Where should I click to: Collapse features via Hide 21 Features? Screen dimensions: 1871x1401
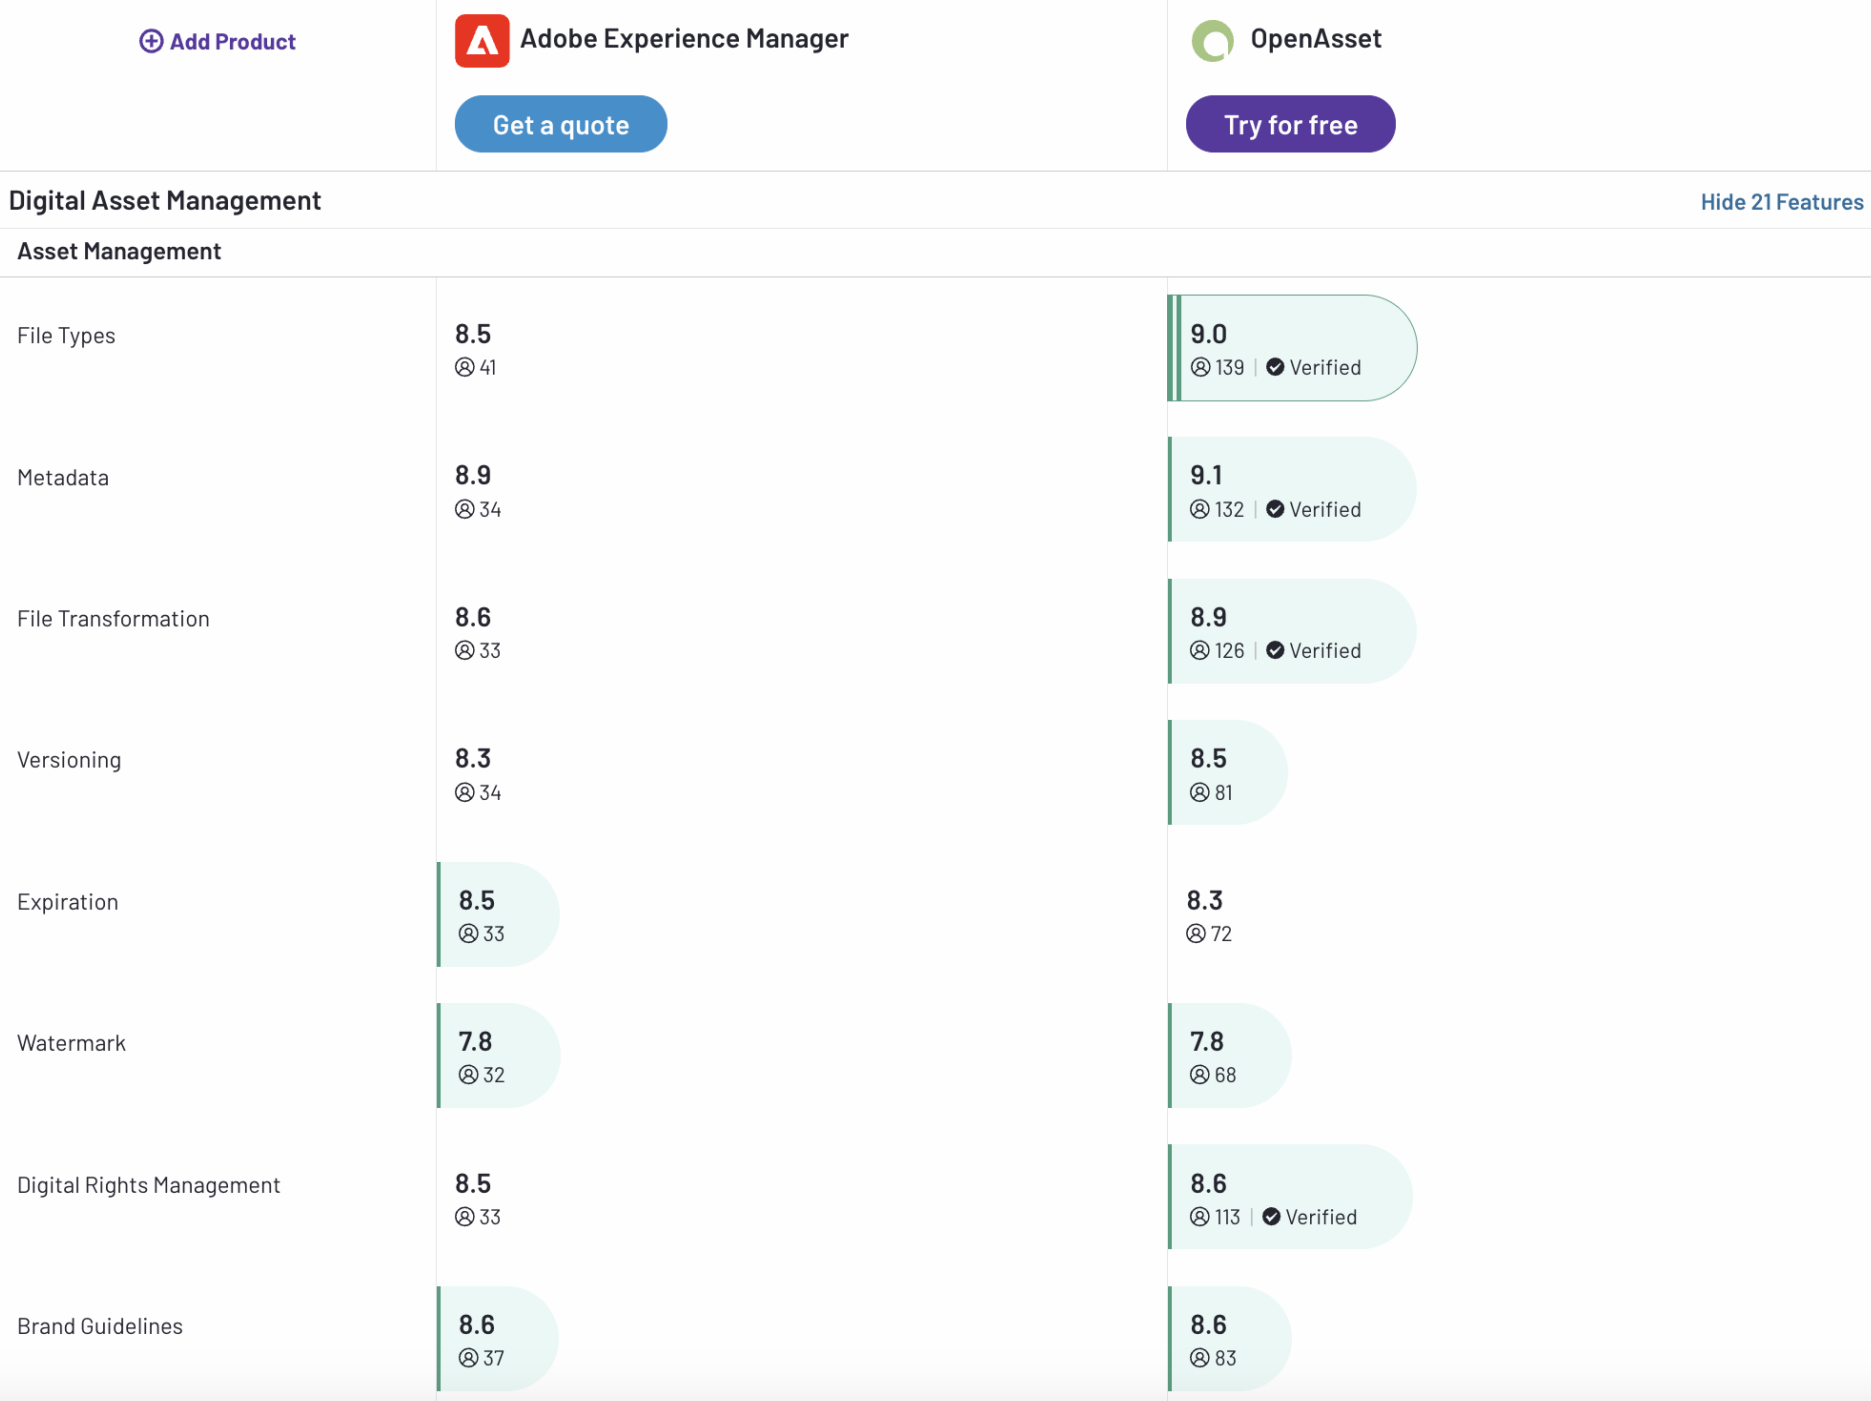(x=1782, y=202)
